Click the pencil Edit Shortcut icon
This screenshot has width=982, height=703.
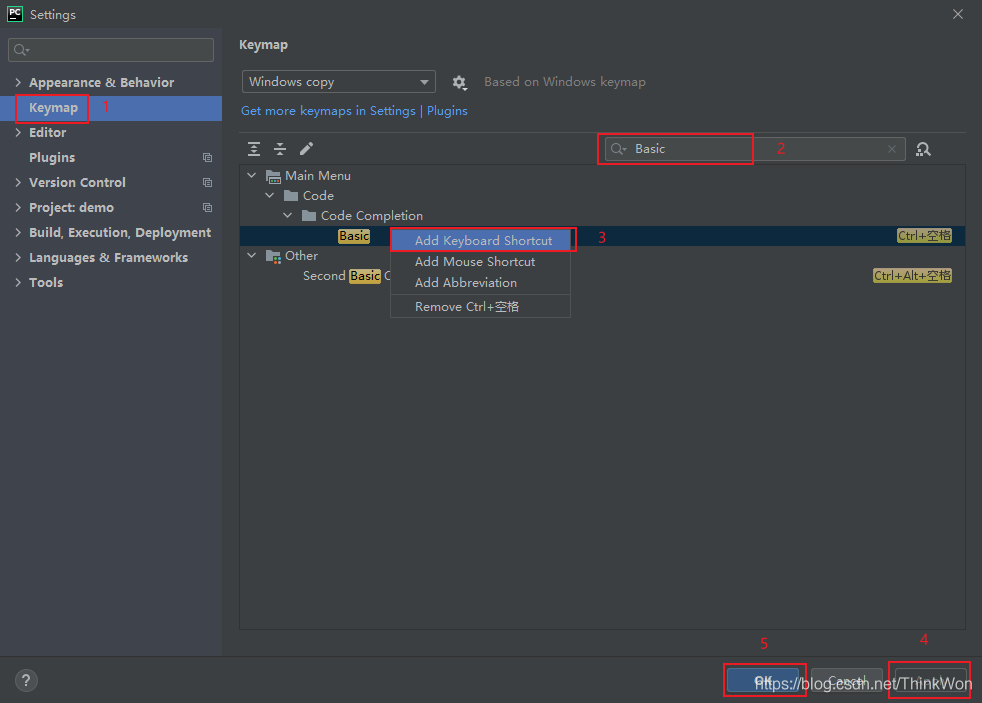[x=306, y=149]
